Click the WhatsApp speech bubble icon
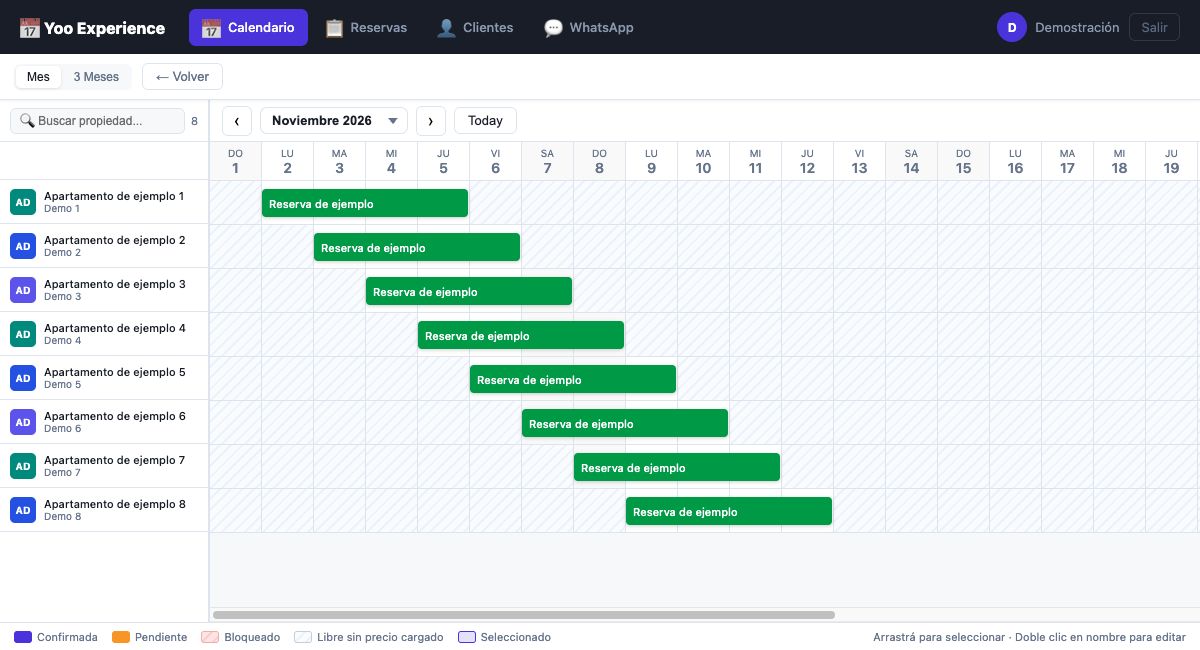 [553, 28]
